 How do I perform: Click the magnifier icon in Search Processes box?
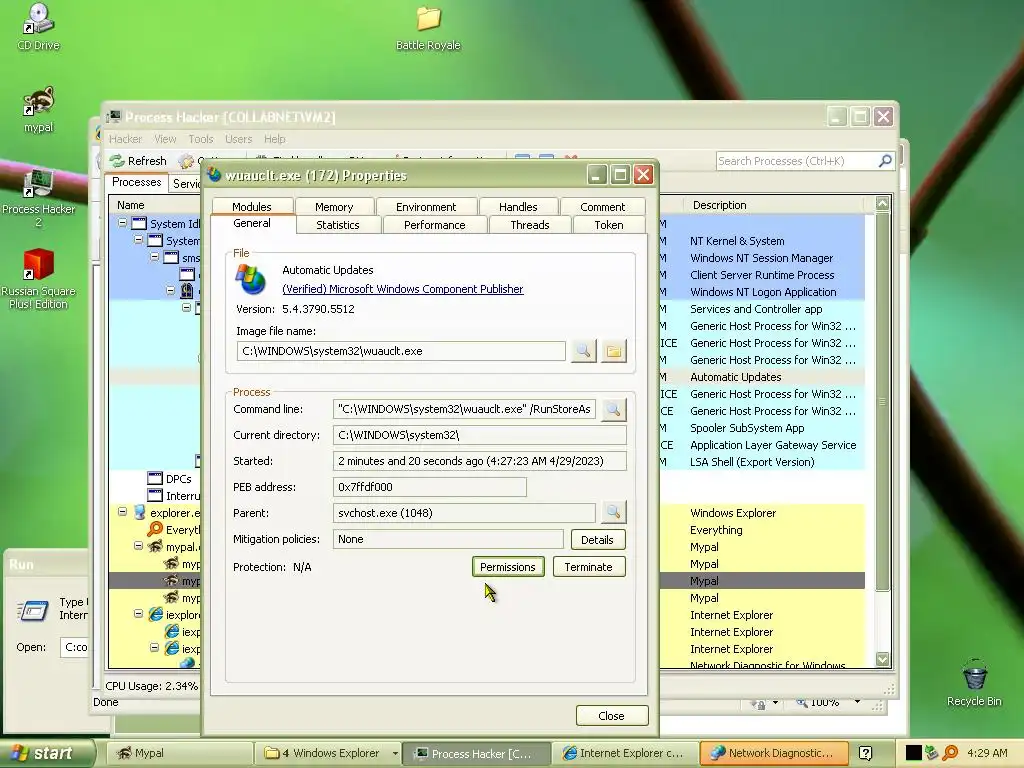point(885,161)
